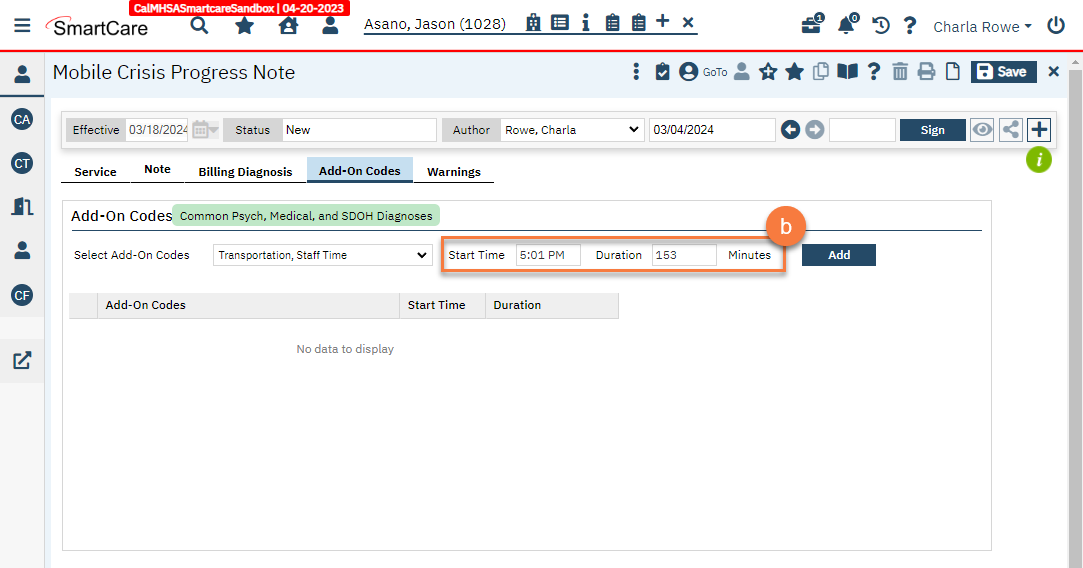Open the CA sidebar icon
The height and width of the screenshot is (568, 1083).
(x=22, y=119)
